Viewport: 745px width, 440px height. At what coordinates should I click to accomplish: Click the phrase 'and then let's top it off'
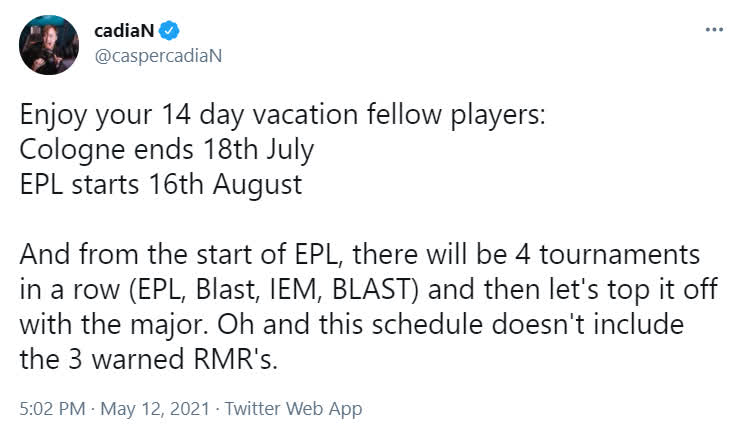(x=573, y=289)
